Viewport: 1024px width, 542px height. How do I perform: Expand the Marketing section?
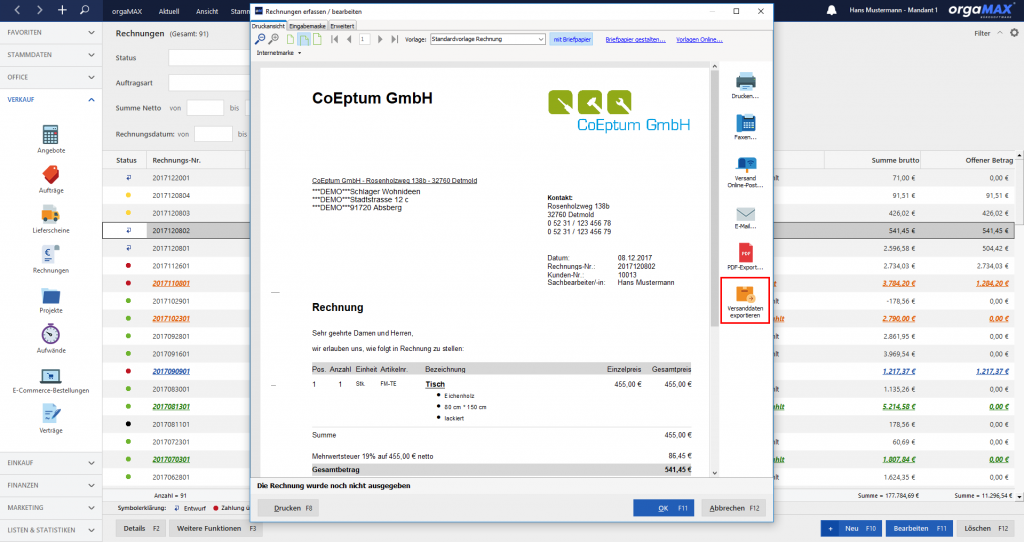click(x=51, y=507)
